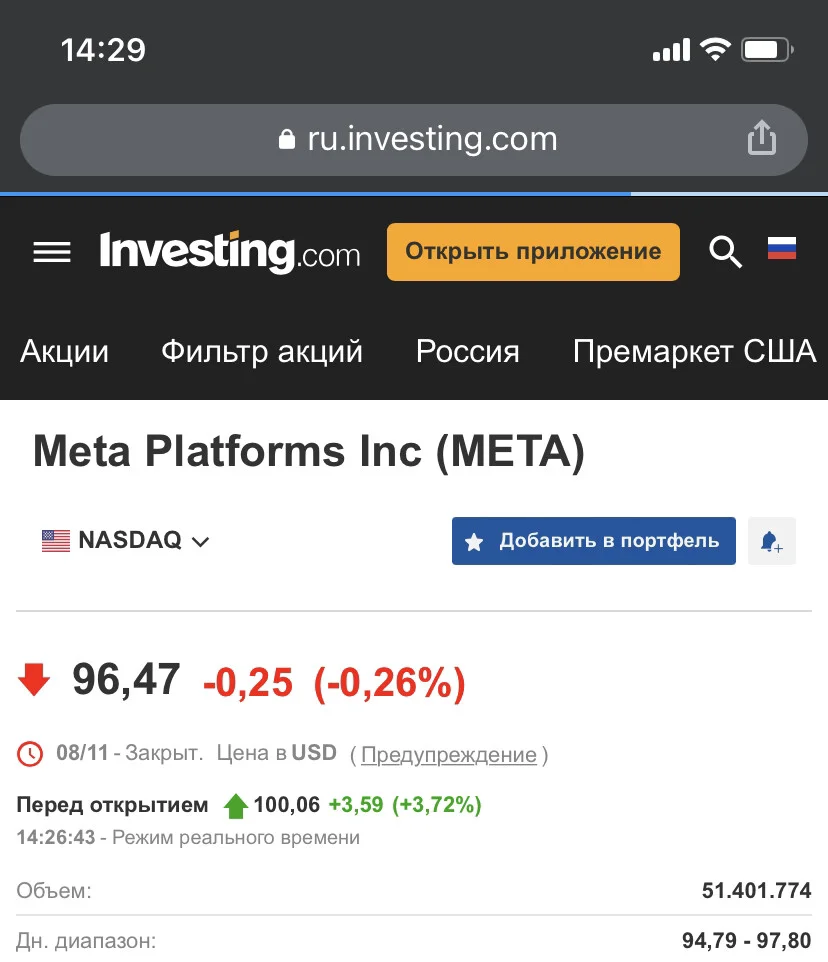Tap the bell alert icon
The height and width of the screenshot is (962, 828).
pos(772,541)
